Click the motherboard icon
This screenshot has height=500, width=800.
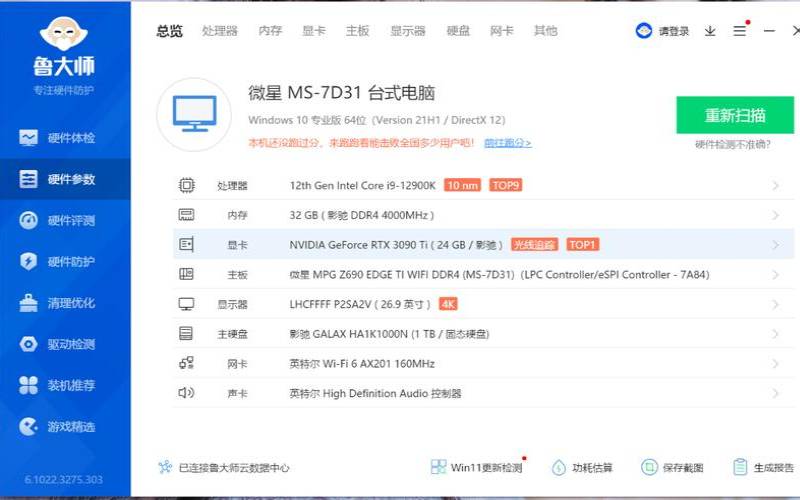click(x=186, y=274)
